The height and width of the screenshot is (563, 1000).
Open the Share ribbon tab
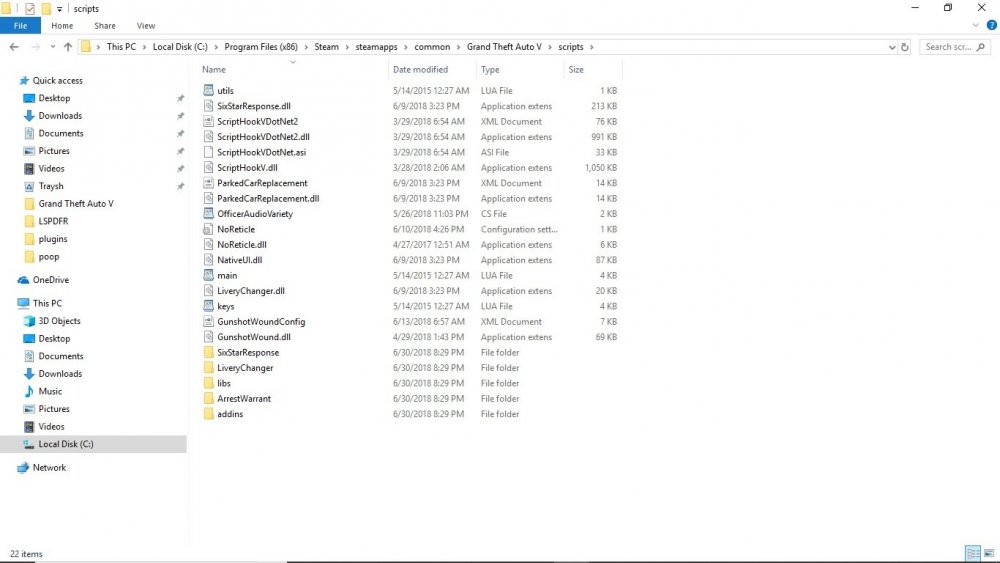coord(105,26)
